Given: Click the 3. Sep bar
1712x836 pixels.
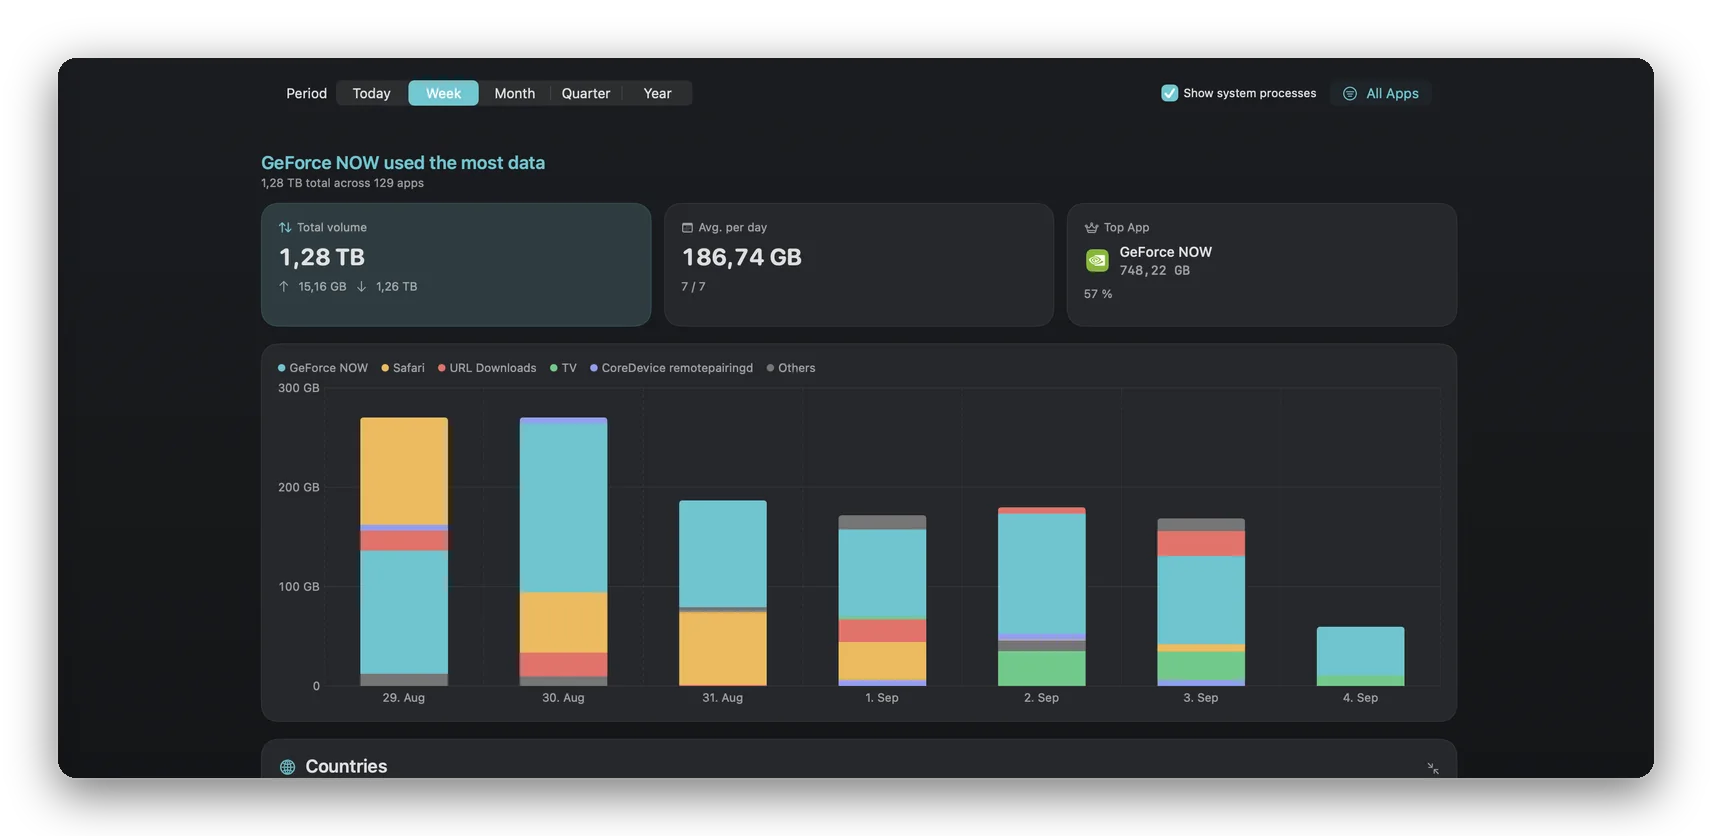Looking at the screenshot, I should [x=1201, y=602].
